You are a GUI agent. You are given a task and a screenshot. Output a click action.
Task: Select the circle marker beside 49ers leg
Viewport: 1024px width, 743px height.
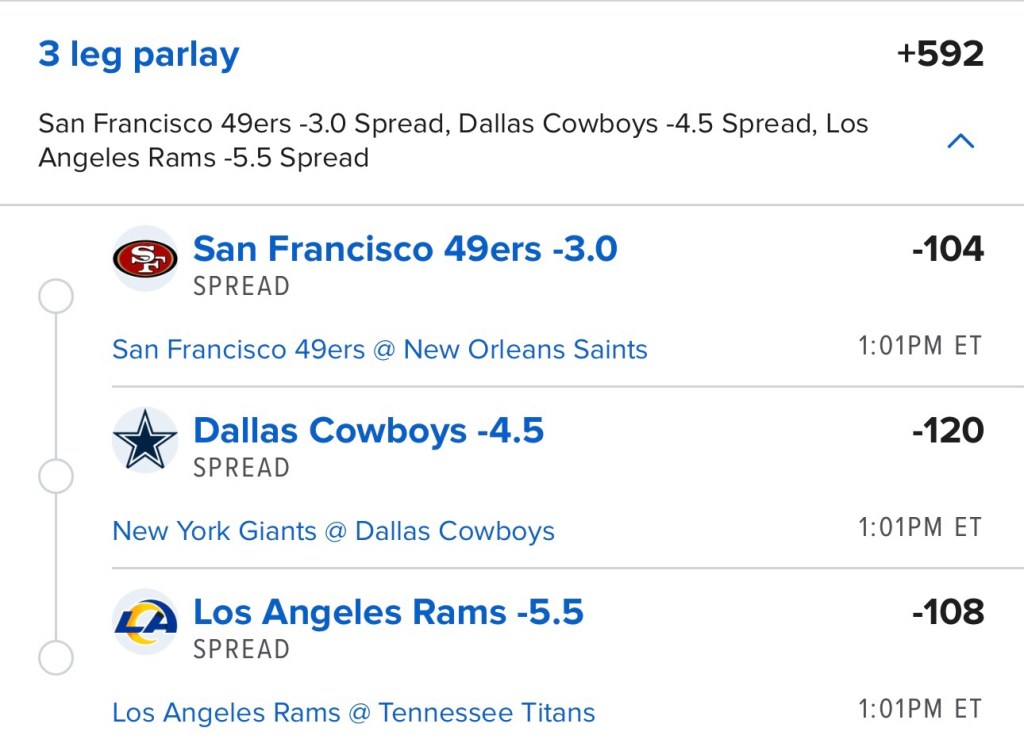click(55, 296)
